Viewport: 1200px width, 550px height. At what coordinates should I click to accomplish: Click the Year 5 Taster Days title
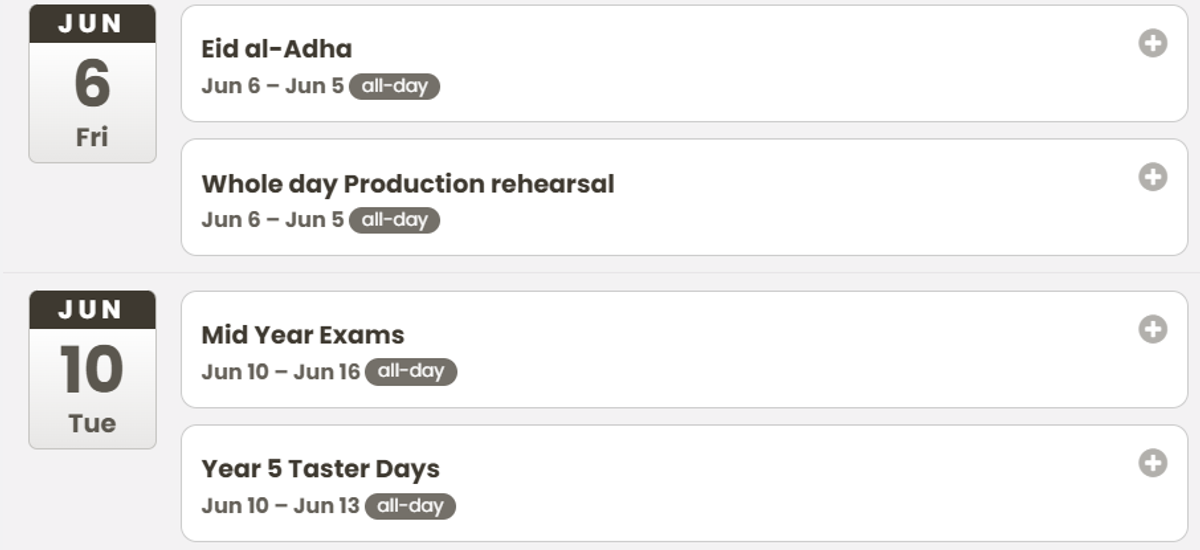point(321,469)
